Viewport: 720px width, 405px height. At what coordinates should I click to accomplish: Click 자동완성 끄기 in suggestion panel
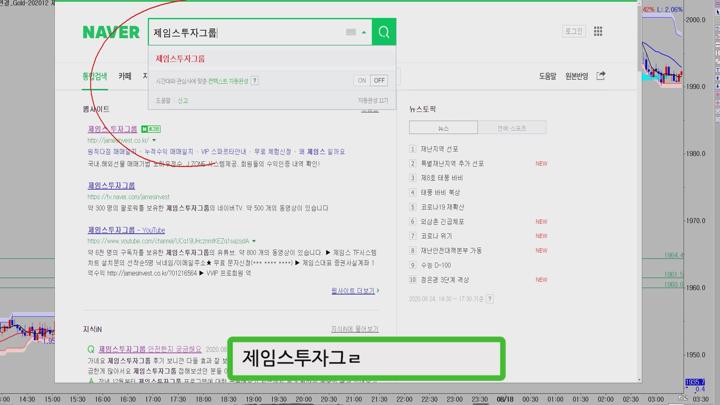(x=373, y=101)
